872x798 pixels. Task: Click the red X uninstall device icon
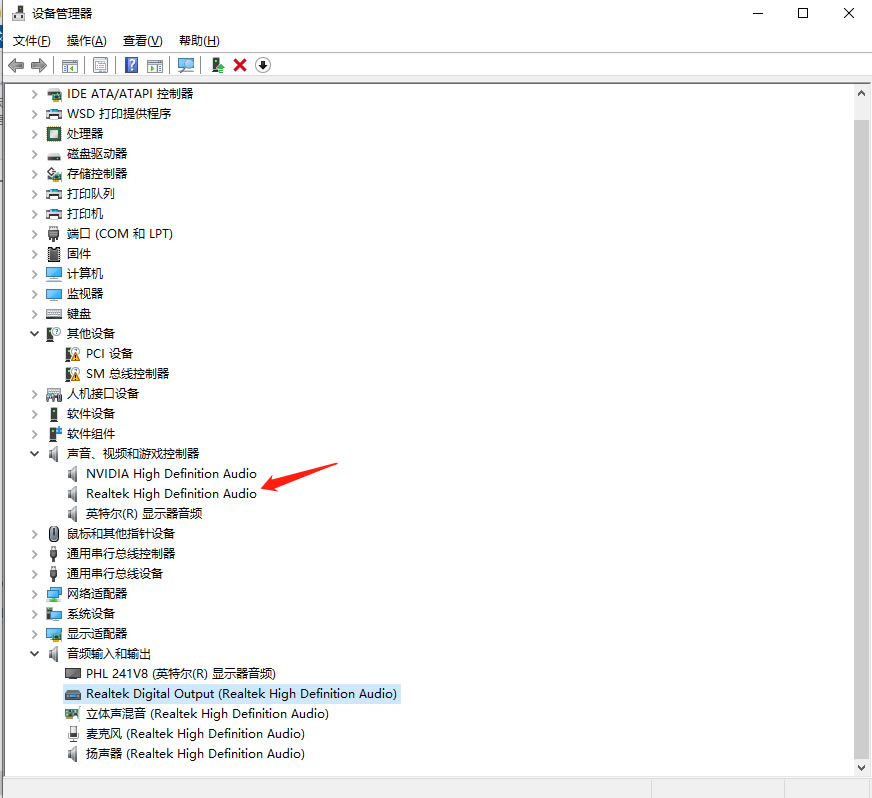coord(240,65)
